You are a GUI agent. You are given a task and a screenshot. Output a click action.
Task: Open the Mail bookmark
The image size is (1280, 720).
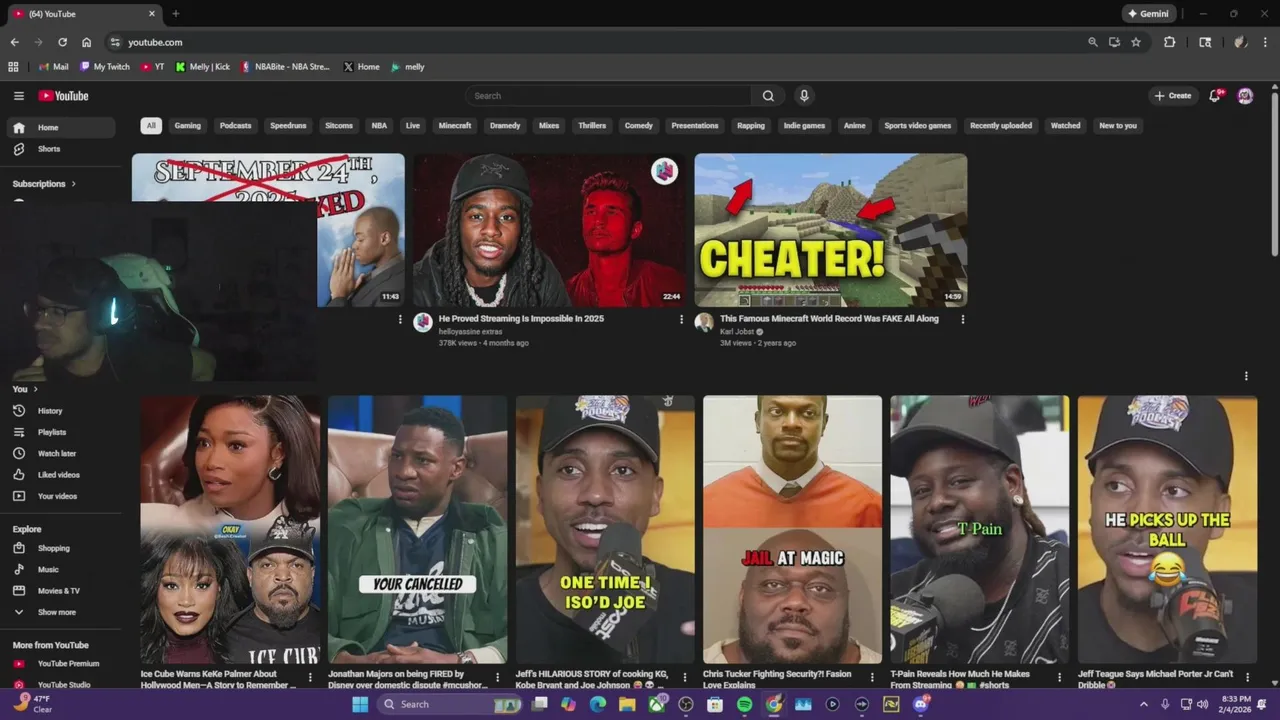53,67
